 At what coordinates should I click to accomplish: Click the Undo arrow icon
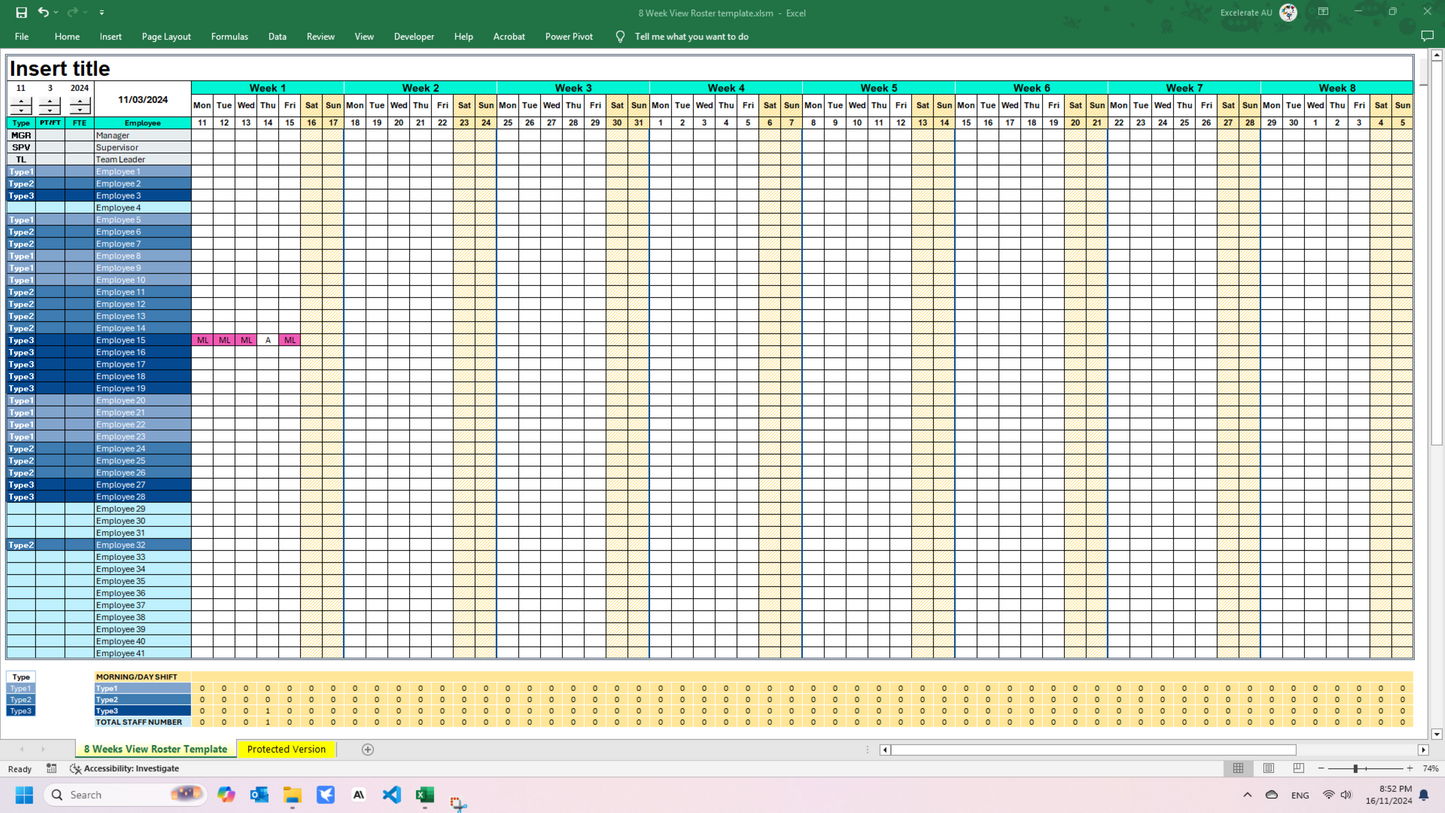tap(42, 12)
